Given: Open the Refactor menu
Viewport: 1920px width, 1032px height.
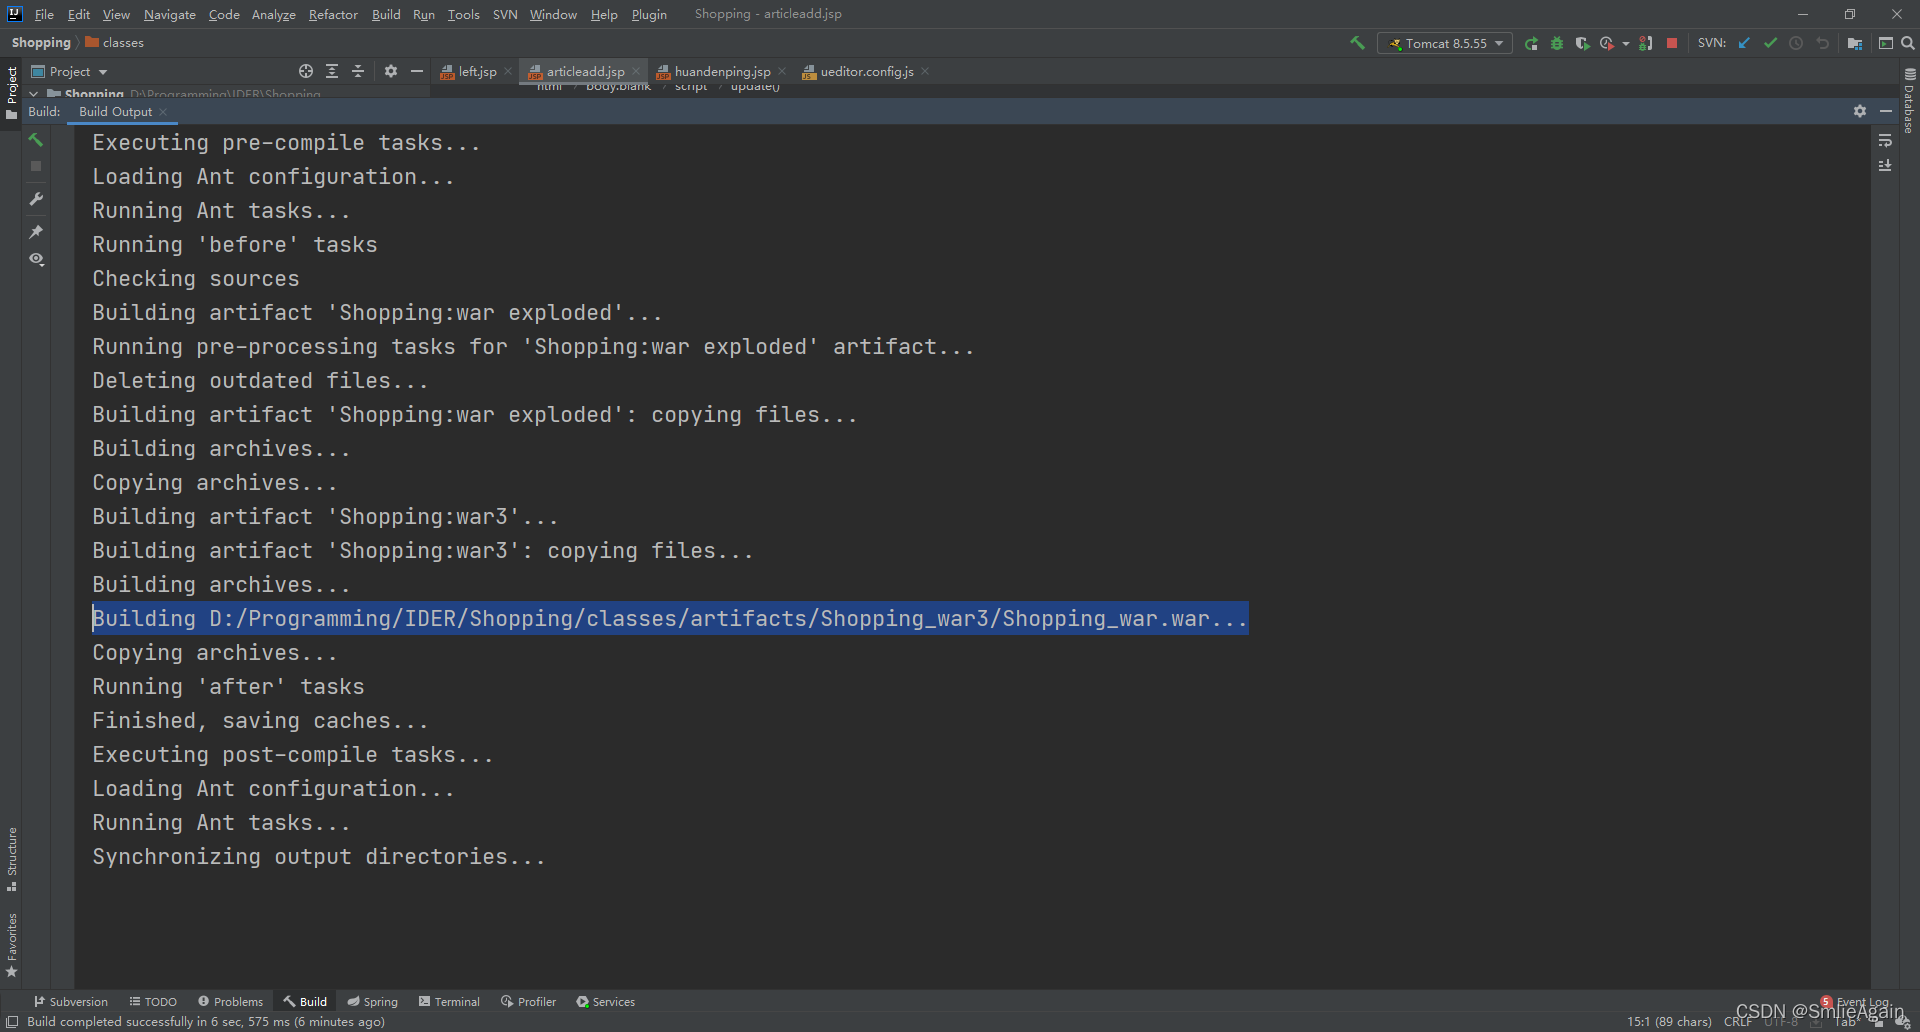Looking at the screenshot, I should [x=333, y=14].
